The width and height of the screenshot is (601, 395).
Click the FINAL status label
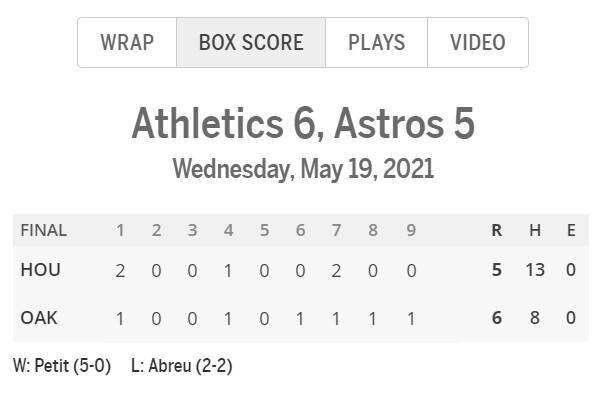tap(44, 230)
